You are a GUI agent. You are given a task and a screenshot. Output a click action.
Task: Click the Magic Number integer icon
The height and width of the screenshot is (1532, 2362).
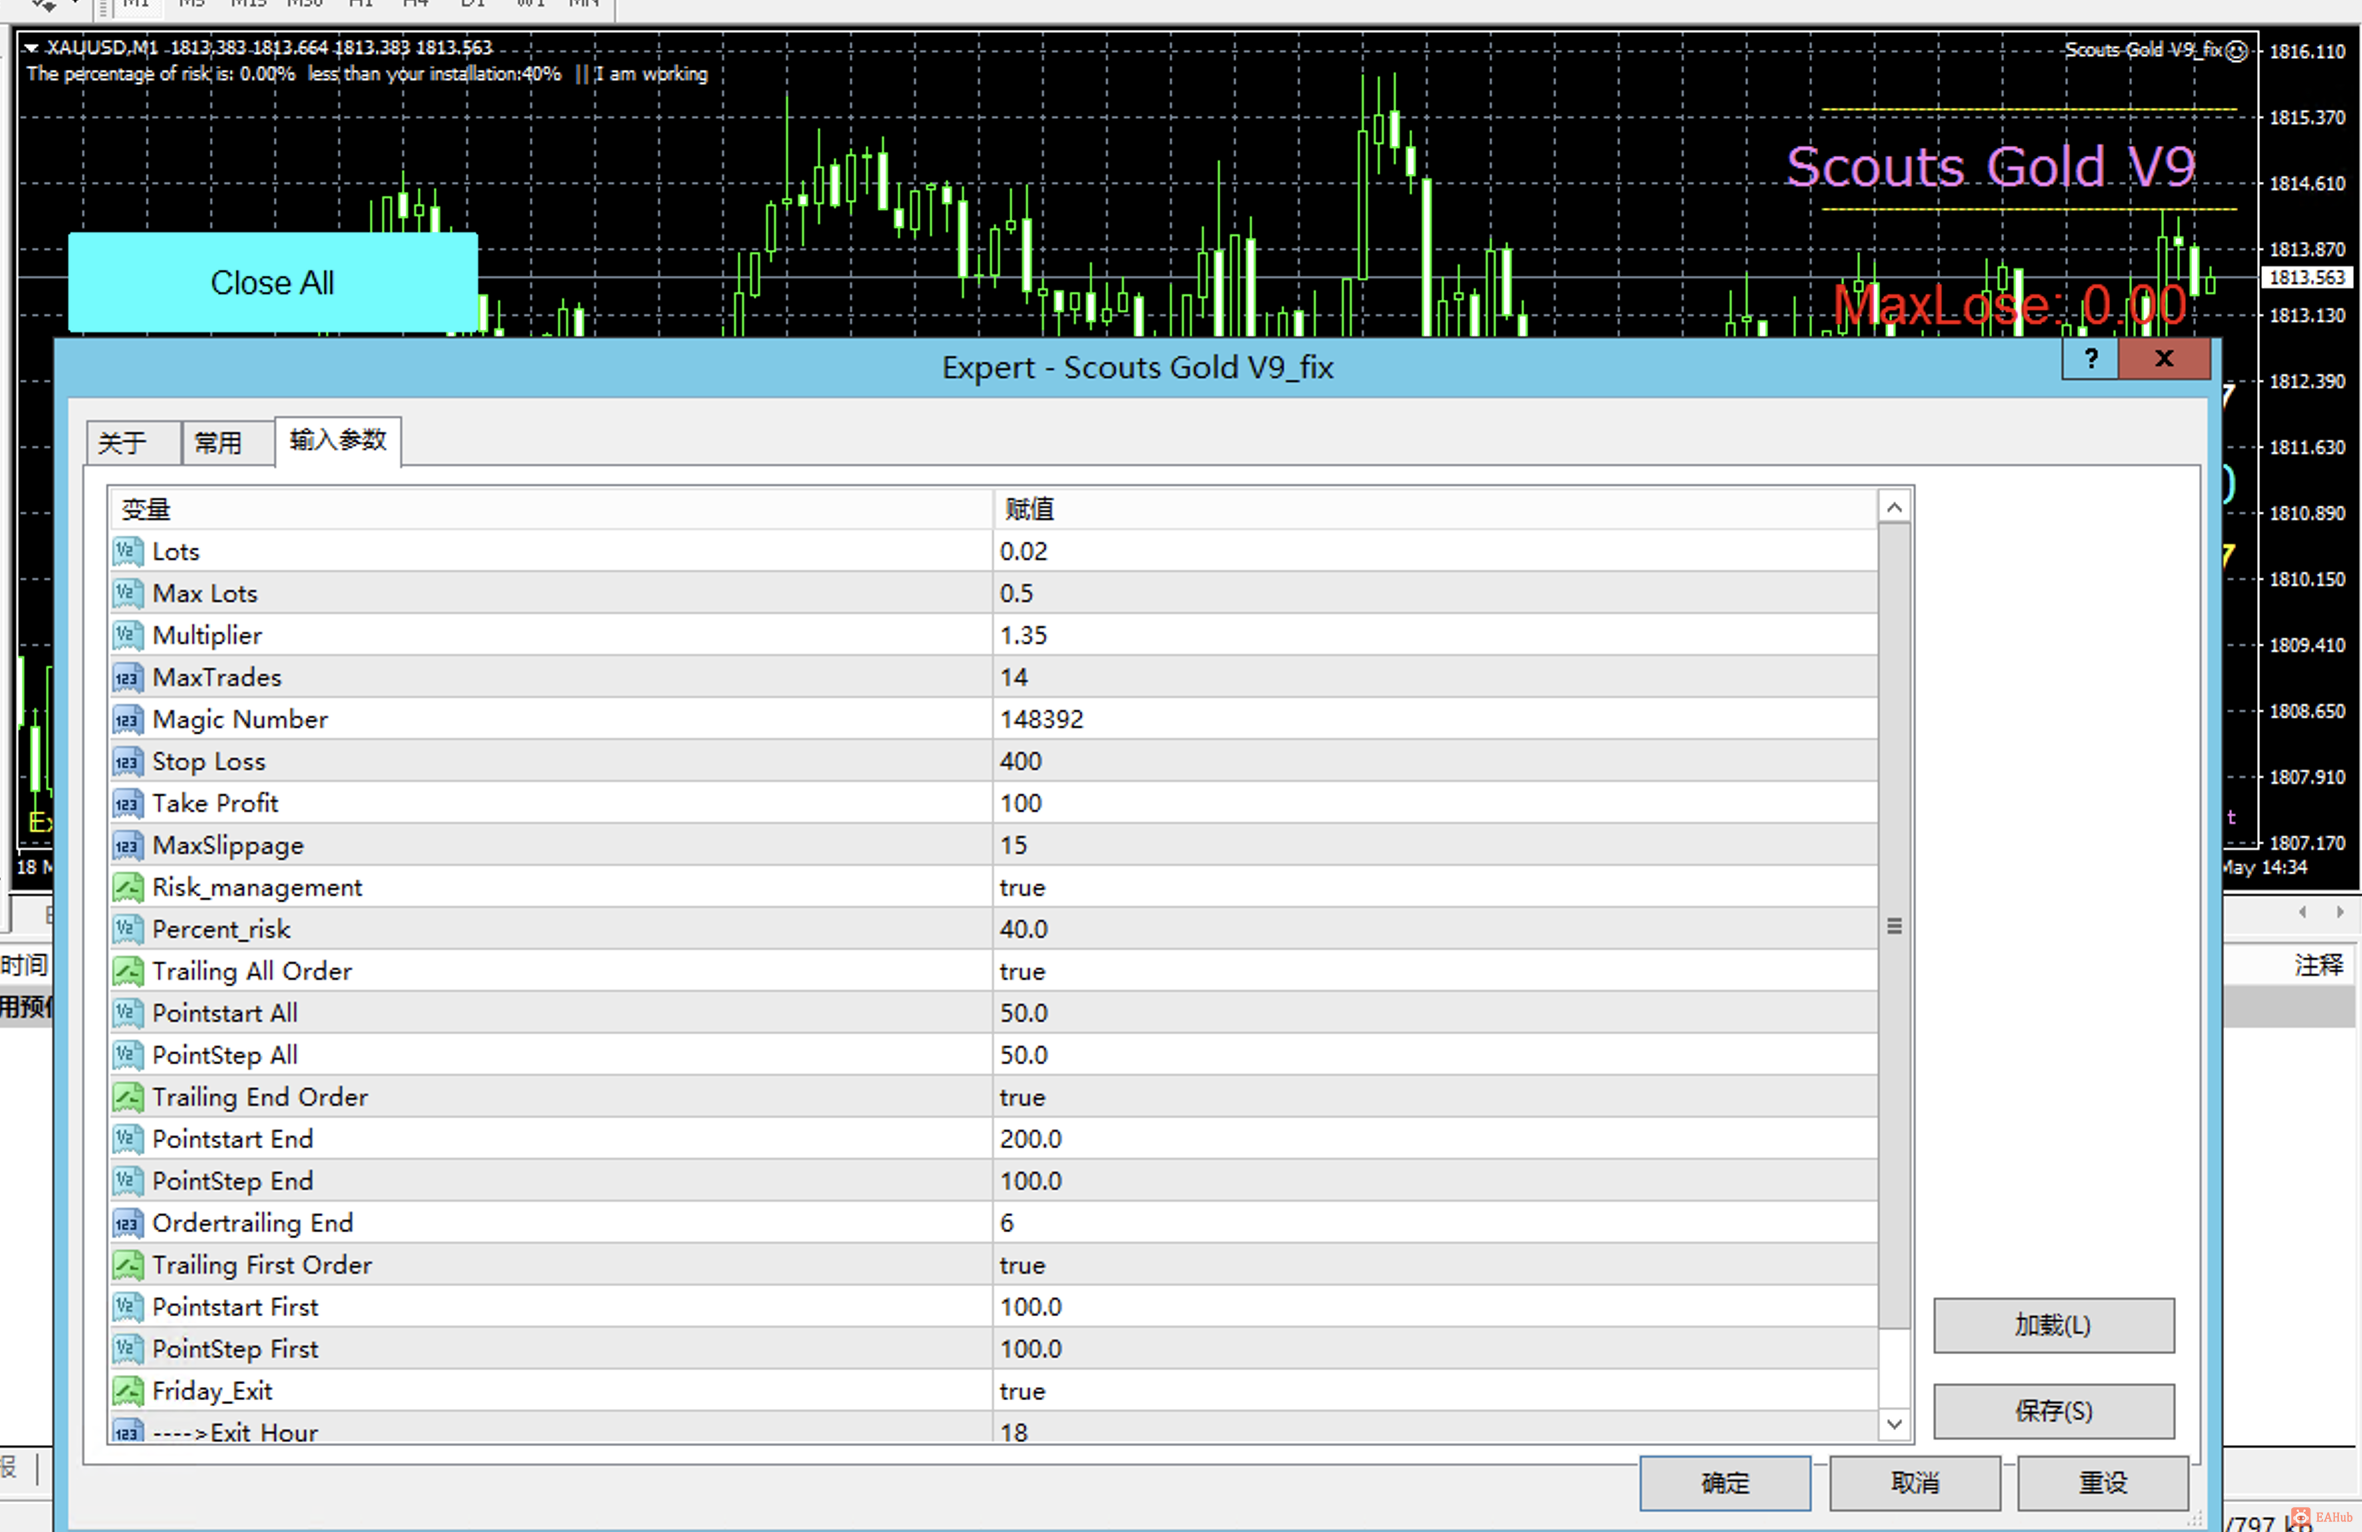[x=128, y=719]
